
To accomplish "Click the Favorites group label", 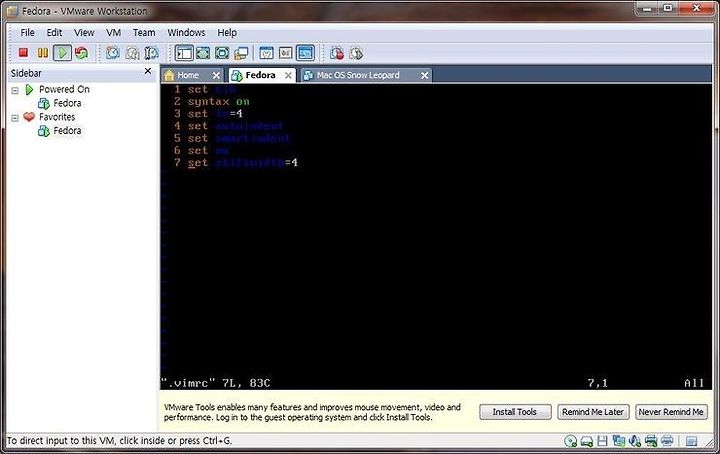I will tap(57, 117).
